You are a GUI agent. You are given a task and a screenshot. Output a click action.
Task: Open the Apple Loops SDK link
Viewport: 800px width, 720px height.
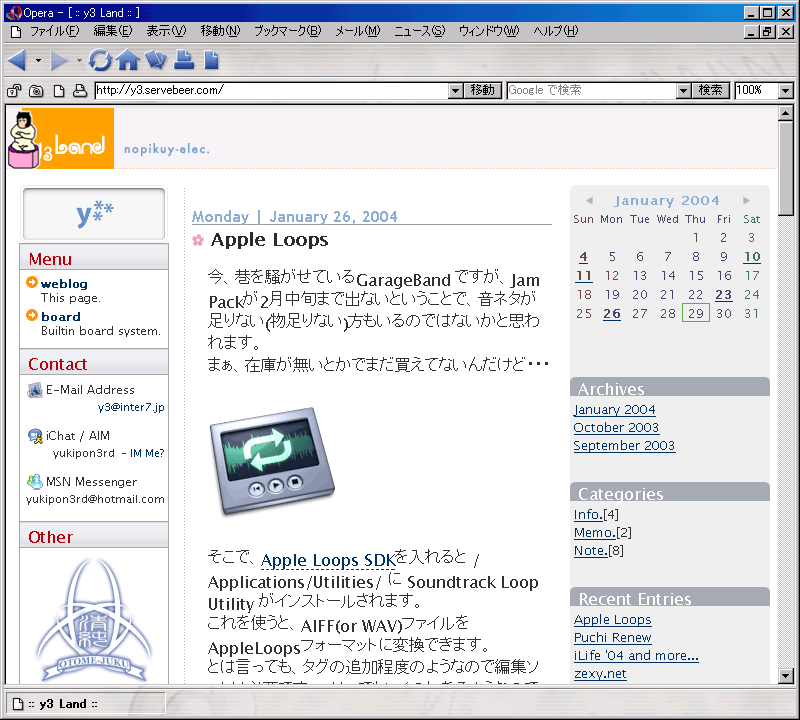click(328, 560)
